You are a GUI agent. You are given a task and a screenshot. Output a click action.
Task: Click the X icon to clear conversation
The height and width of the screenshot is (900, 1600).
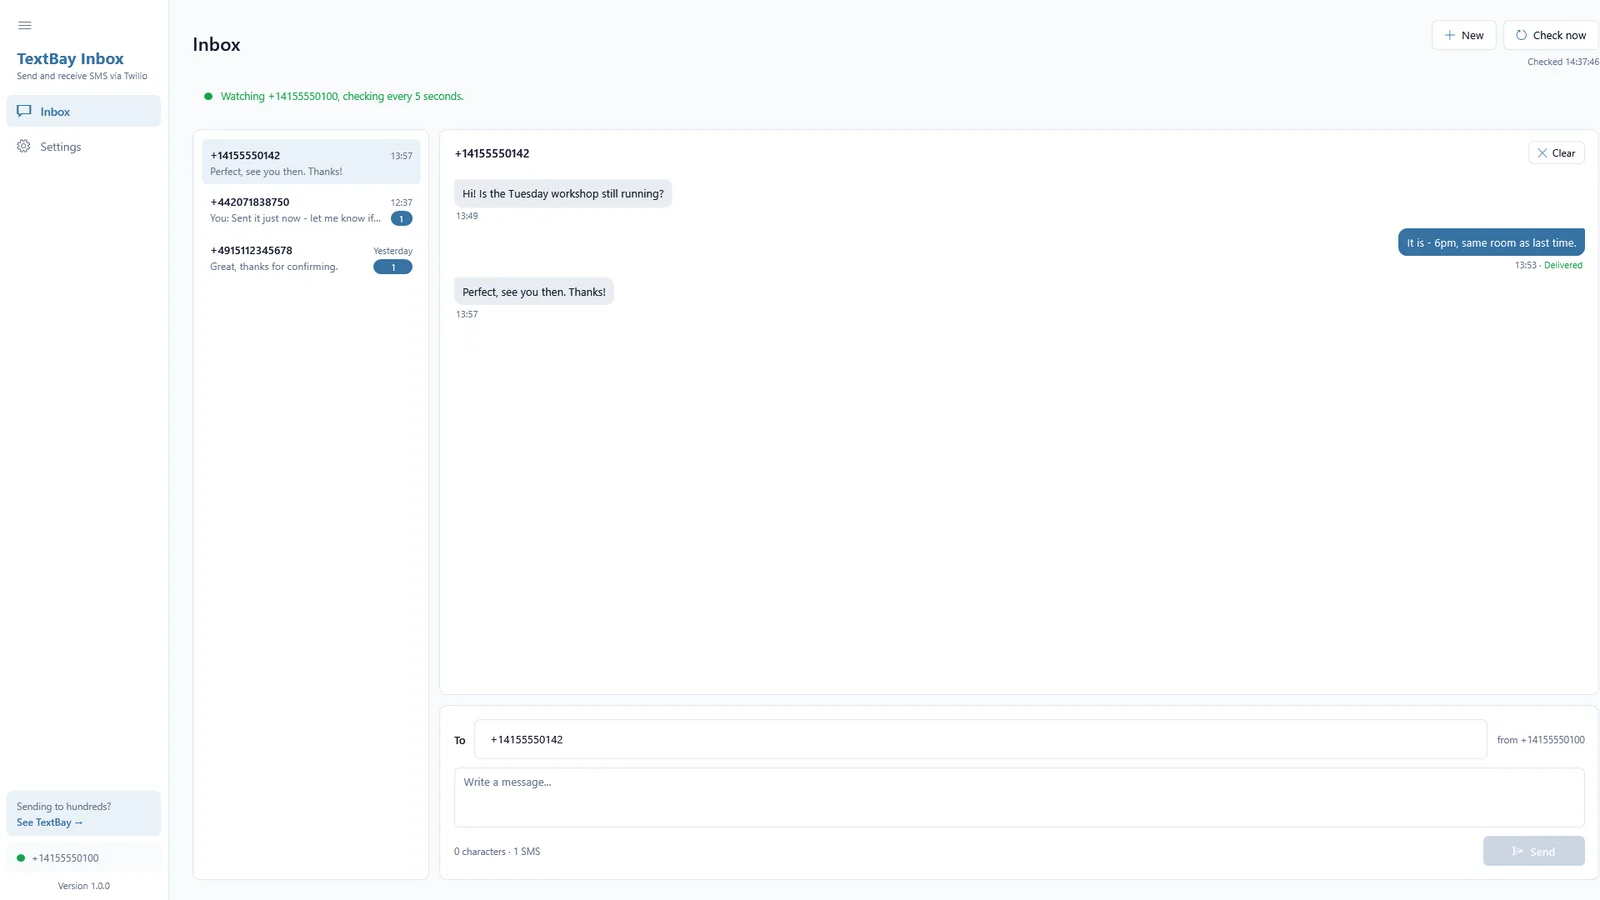click(x=1542, y=153)
